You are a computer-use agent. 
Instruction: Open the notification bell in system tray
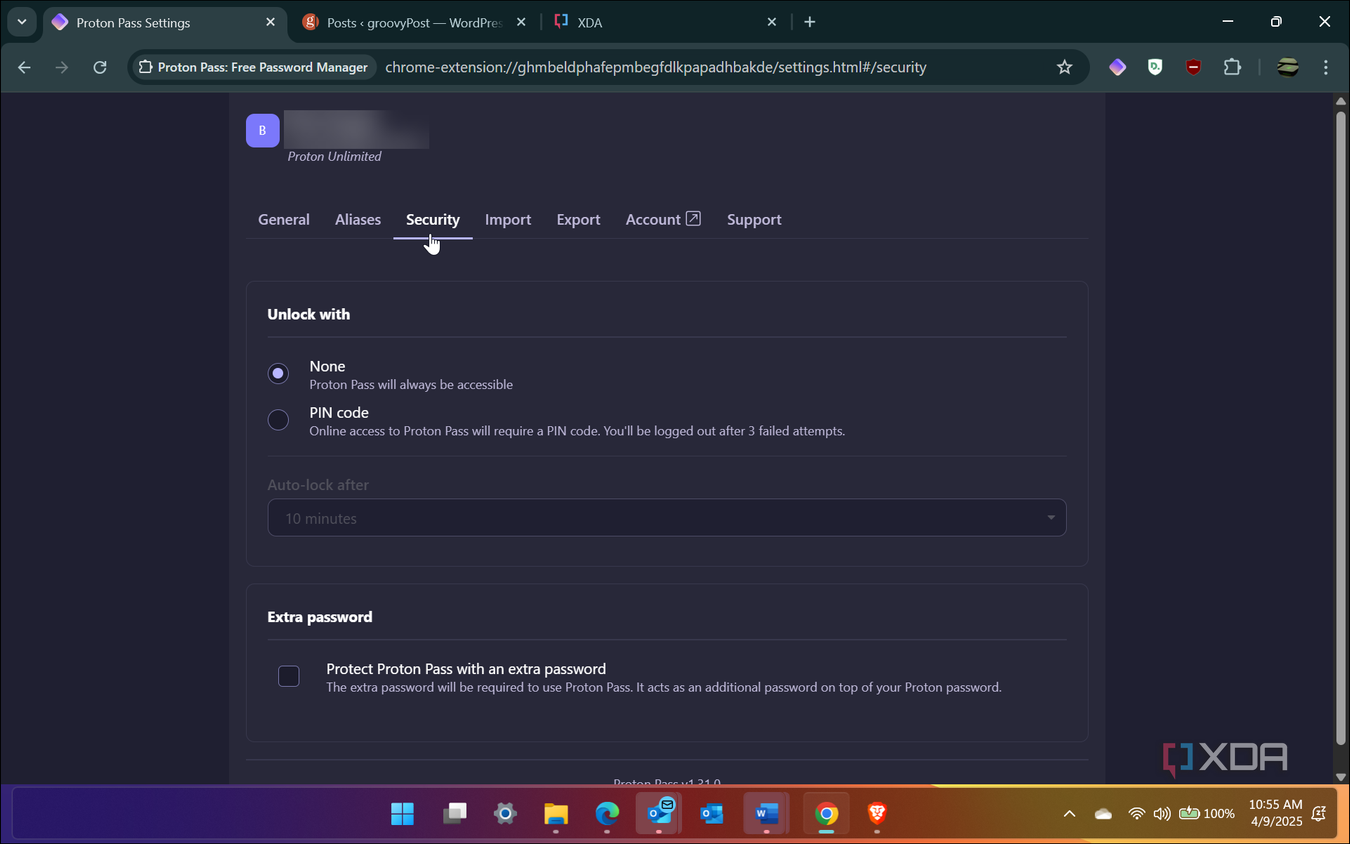pyautogui.click(x=1319, y=813)
